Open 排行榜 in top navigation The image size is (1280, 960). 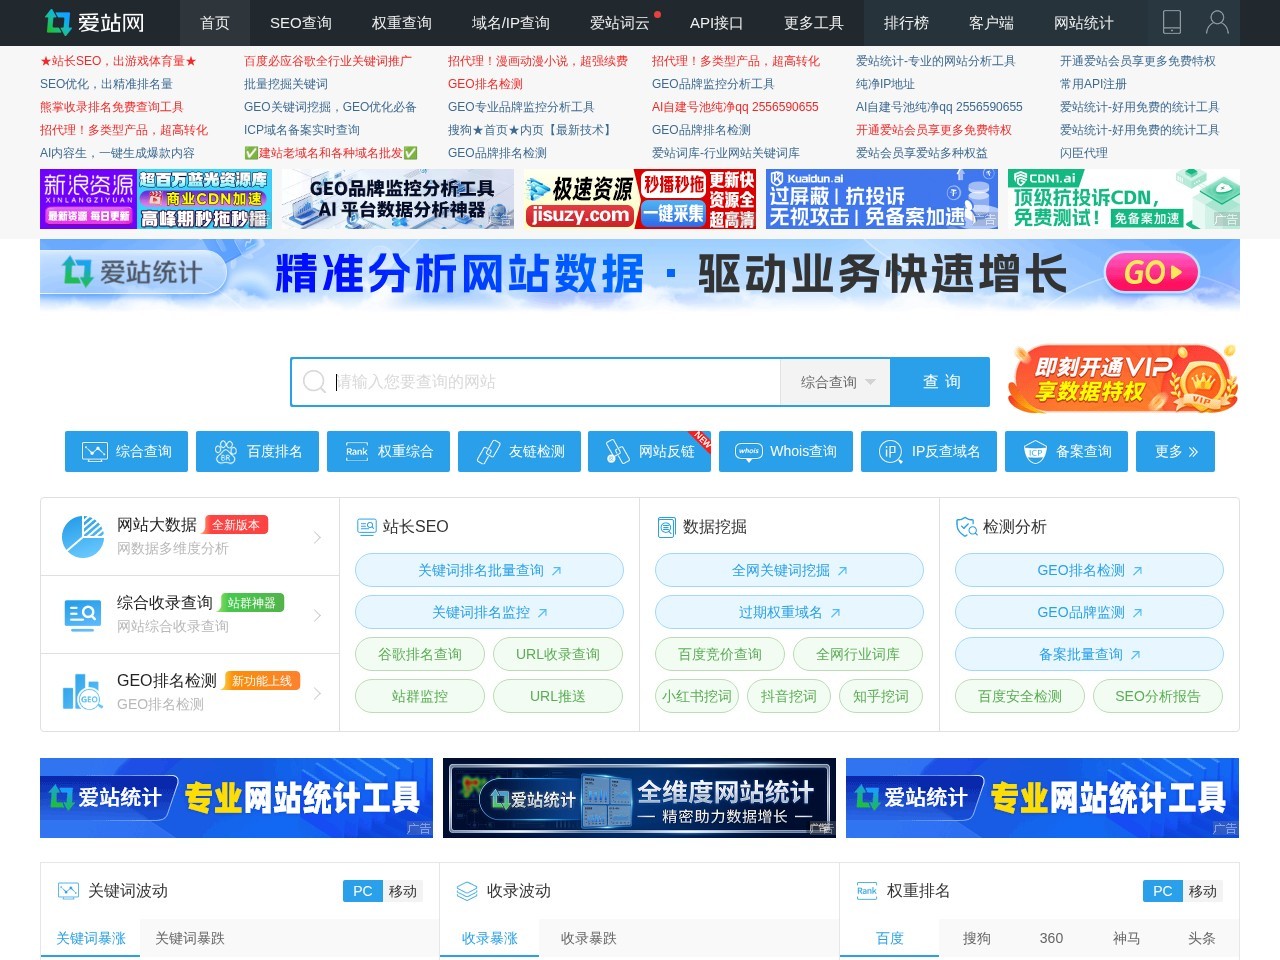click(906, 22)
